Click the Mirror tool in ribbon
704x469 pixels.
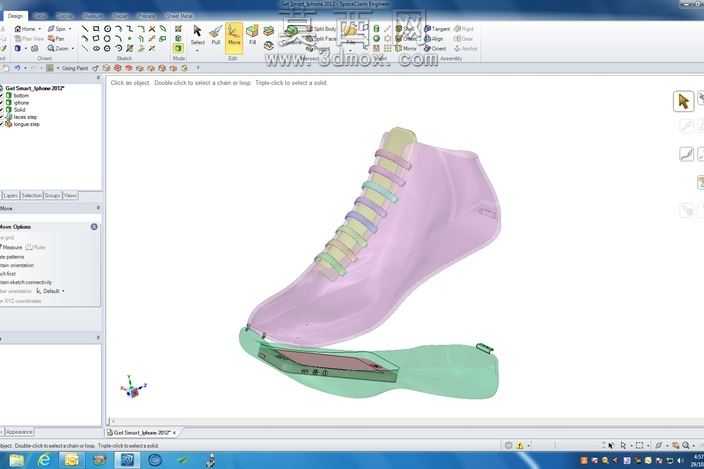[x=406, y=48]
